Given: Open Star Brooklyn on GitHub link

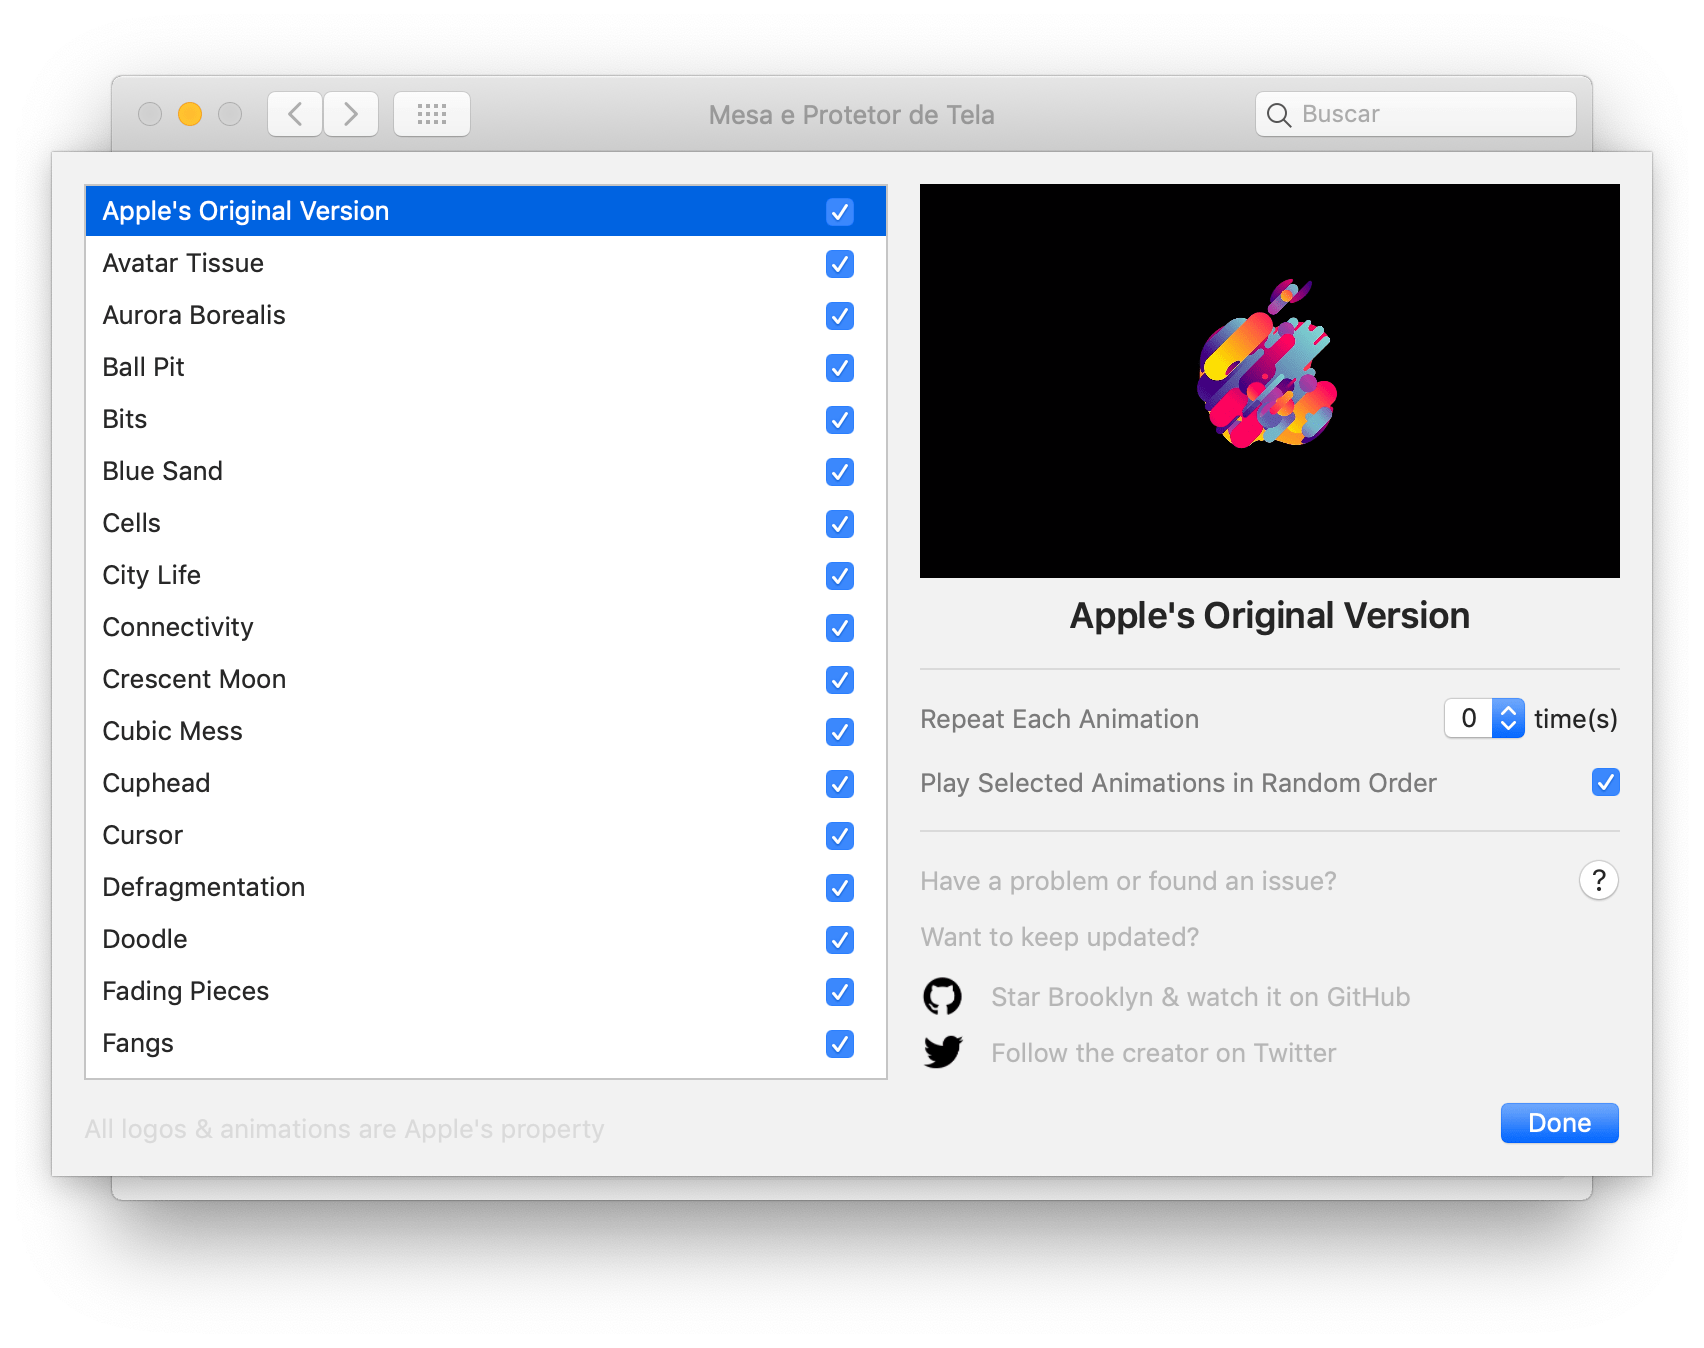Looking at the screenshot, I should click(x=1201, y=997).
